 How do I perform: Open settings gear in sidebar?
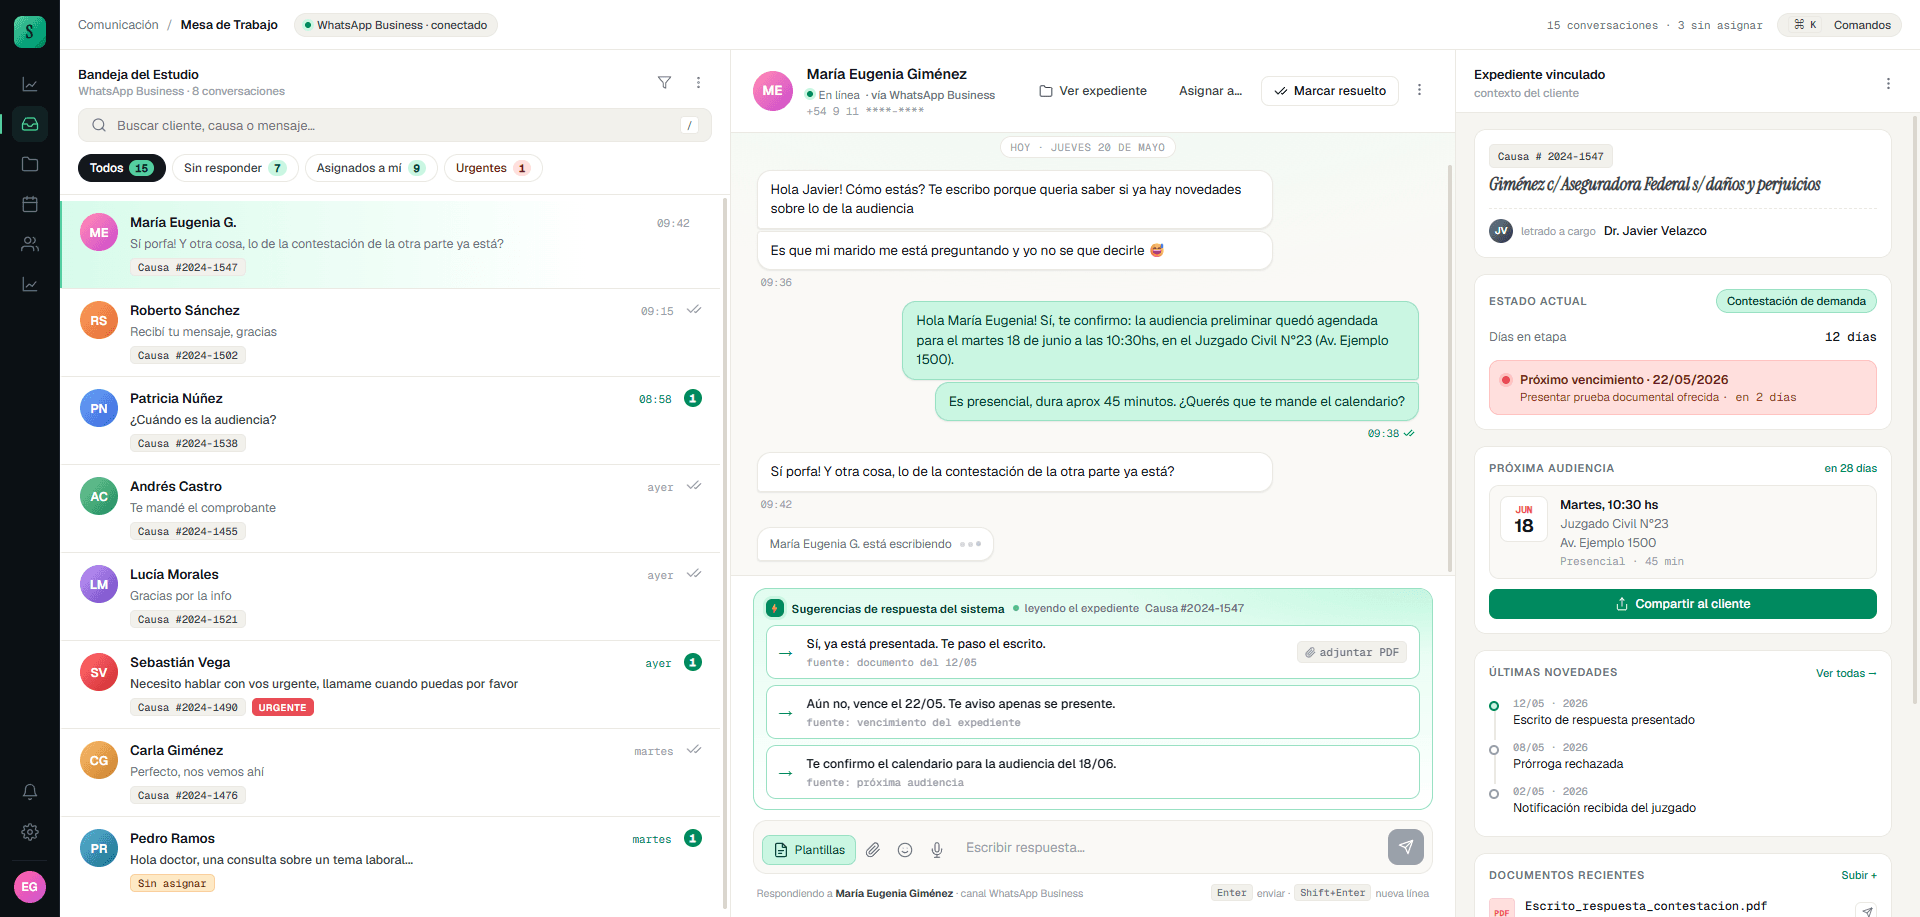tap(30, 832)
